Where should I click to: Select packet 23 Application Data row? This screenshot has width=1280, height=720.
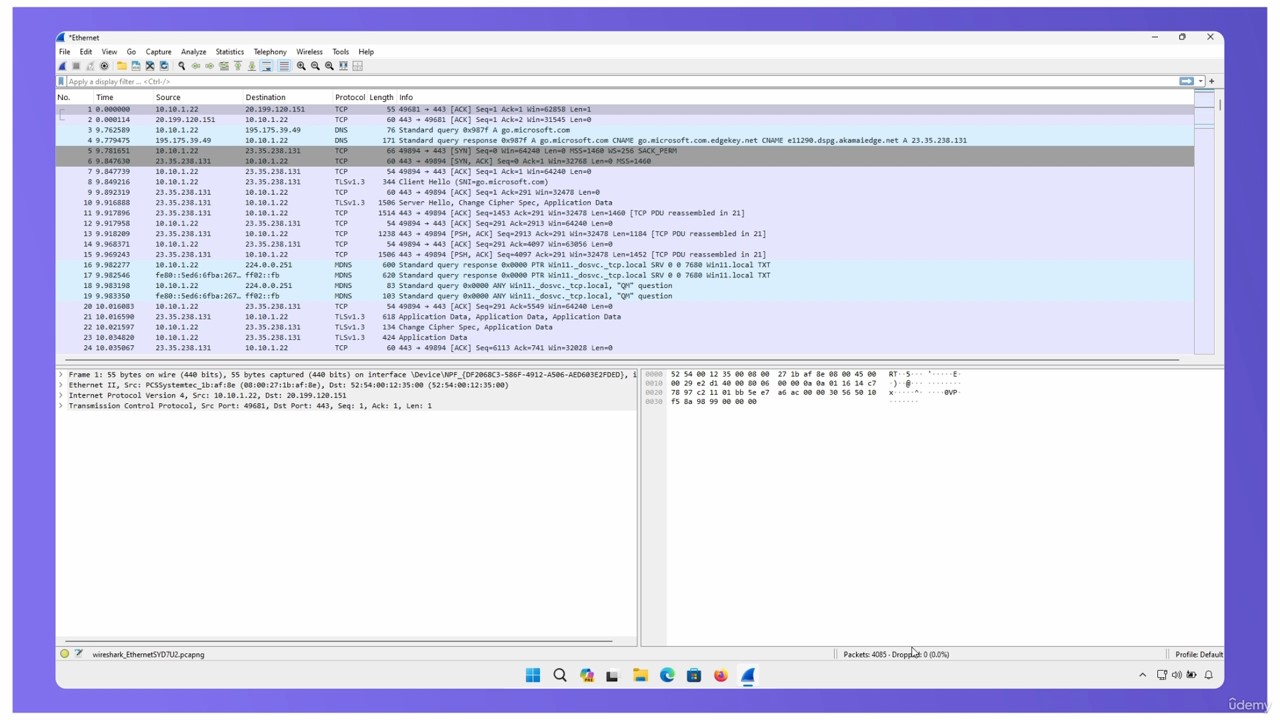625,337
